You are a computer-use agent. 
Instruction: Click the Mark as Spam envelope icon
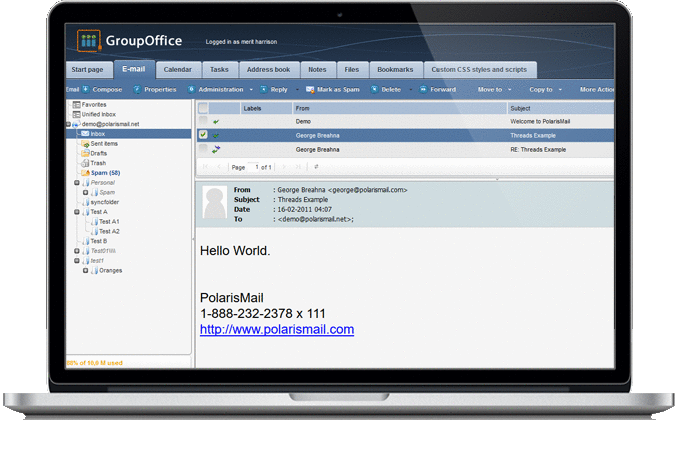point(310,89)
